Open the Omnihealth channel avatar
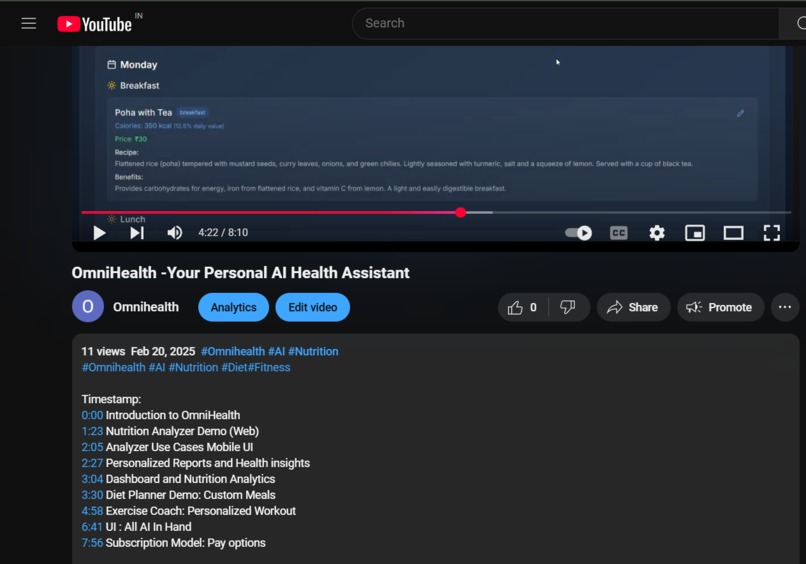This screenshot has height=564, width=806. coord(88,306)
